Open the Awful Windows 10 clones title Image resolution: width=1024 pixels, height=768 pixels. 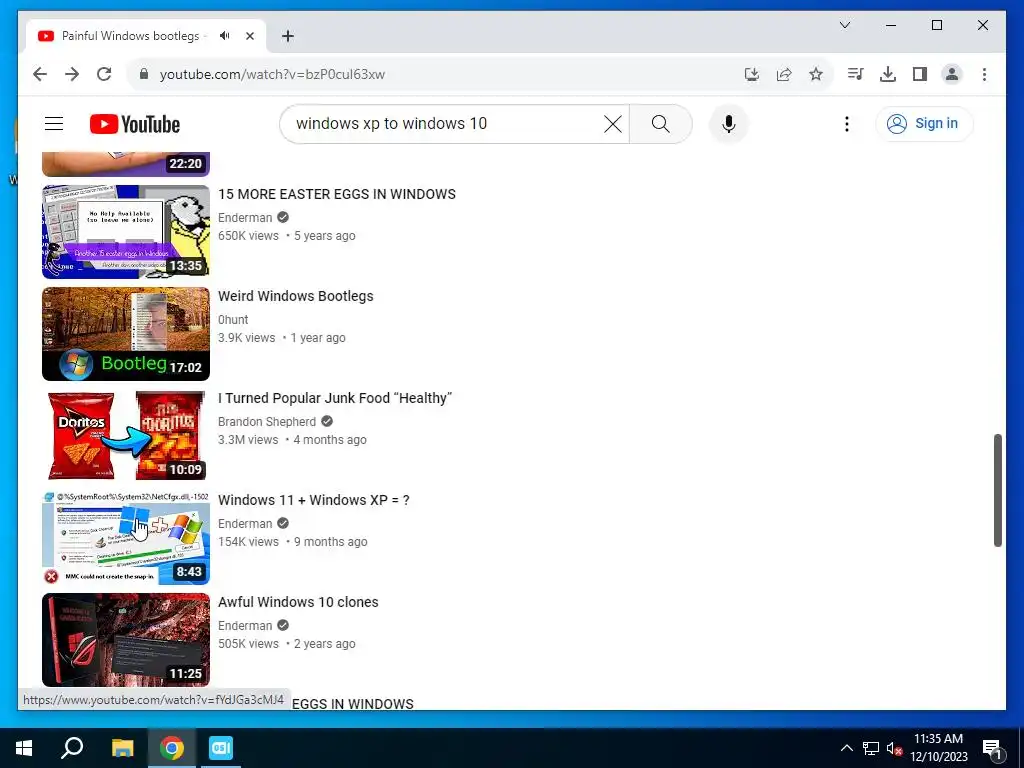point(298,601)
